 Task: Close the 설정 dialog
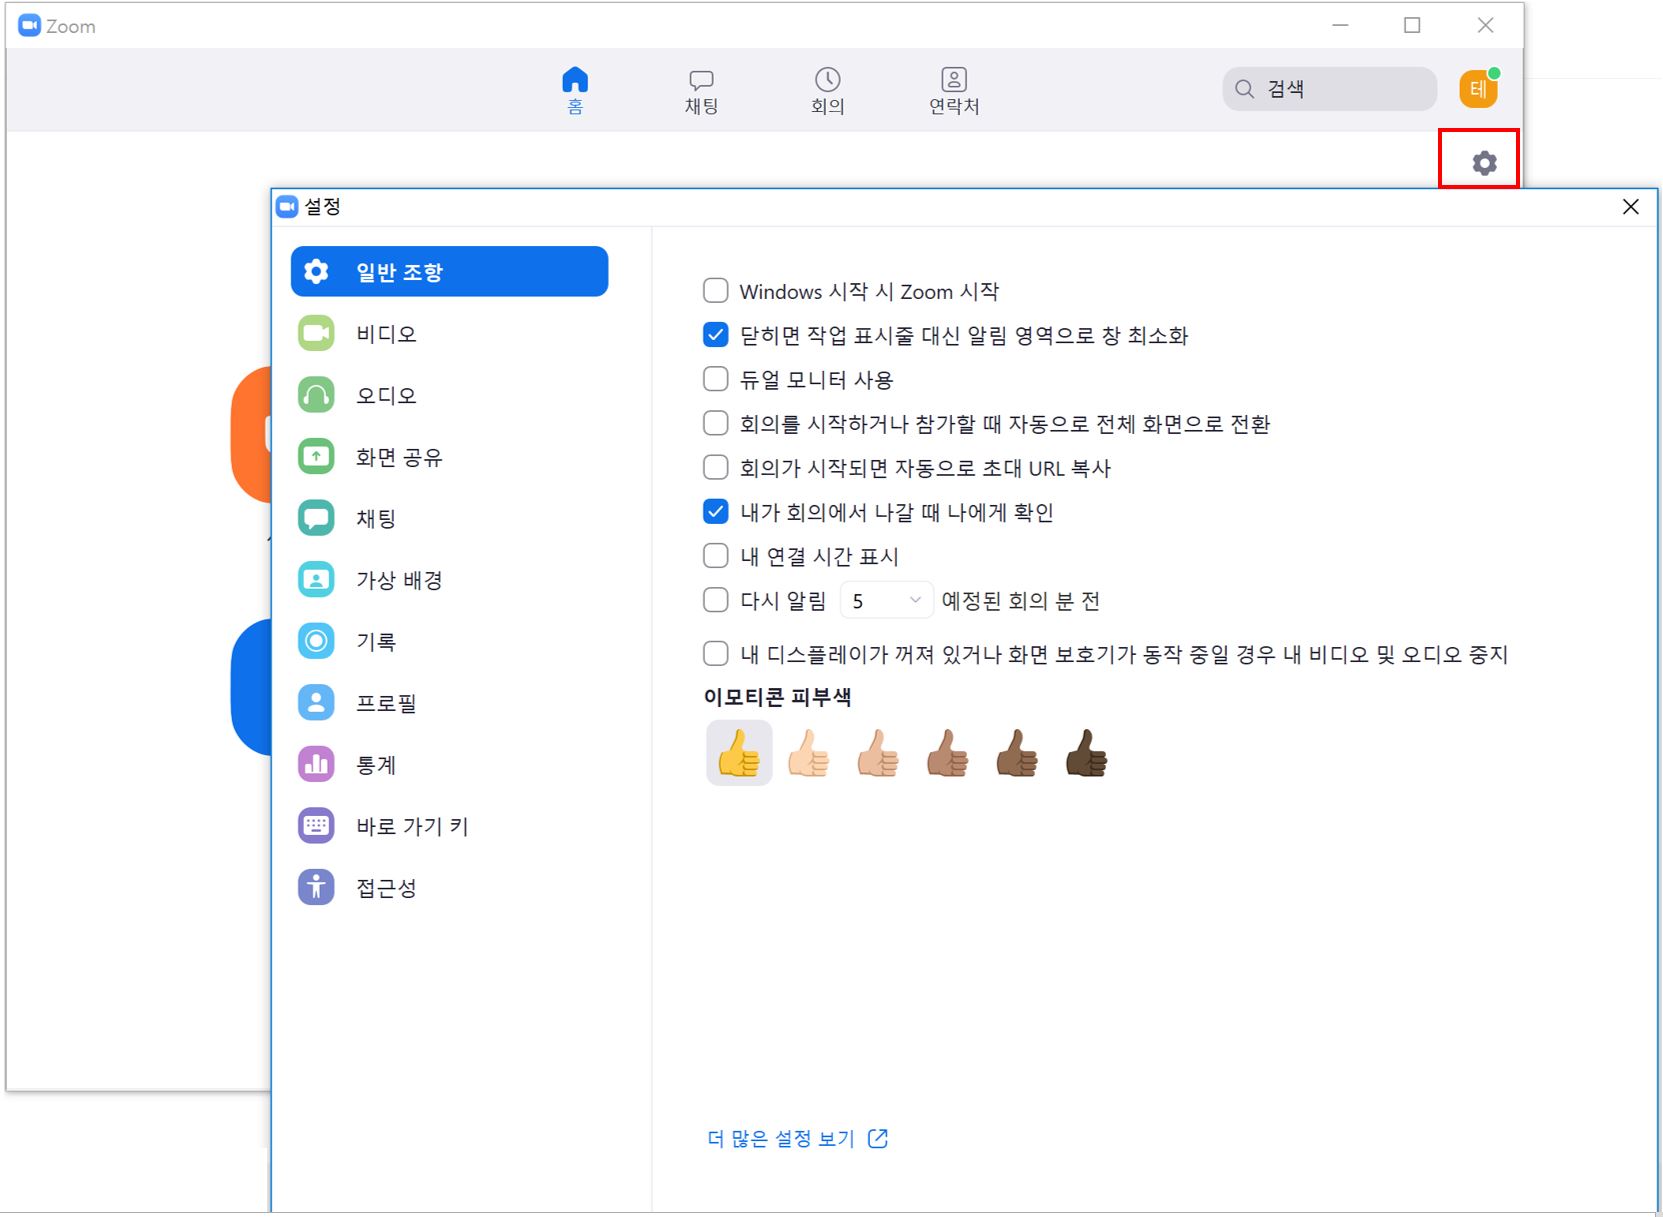point(1631,206)
